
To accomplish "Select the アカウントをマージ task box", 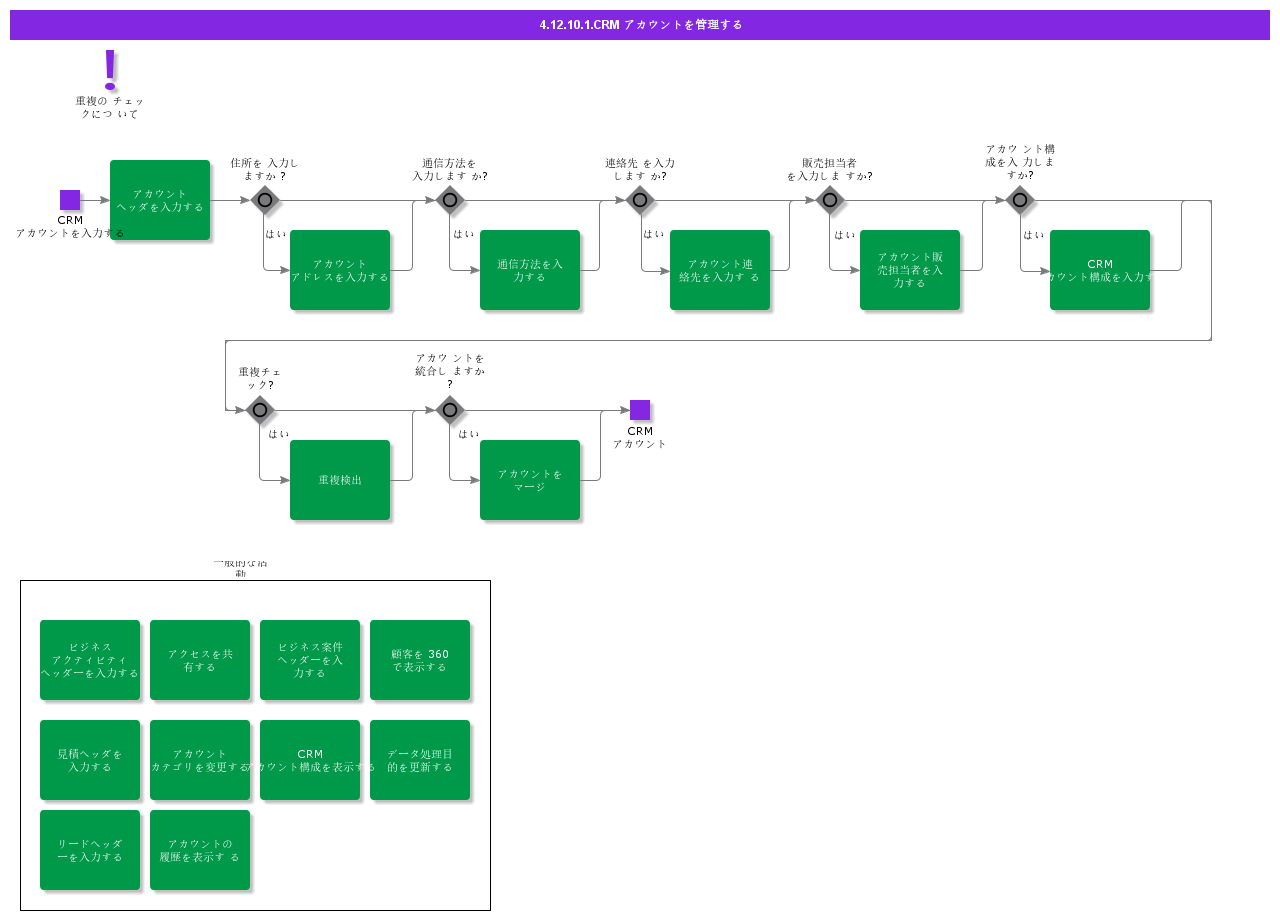I will 530,480.
